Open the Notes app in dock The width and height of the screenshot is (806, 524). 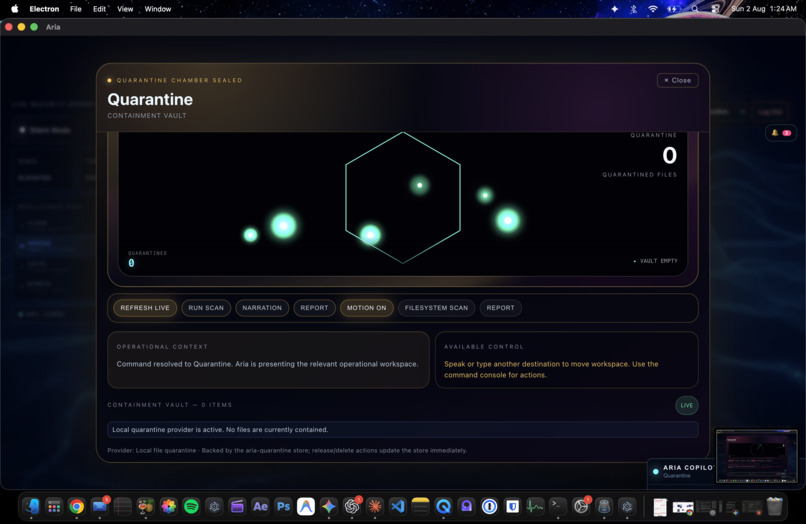pos(420,507)
